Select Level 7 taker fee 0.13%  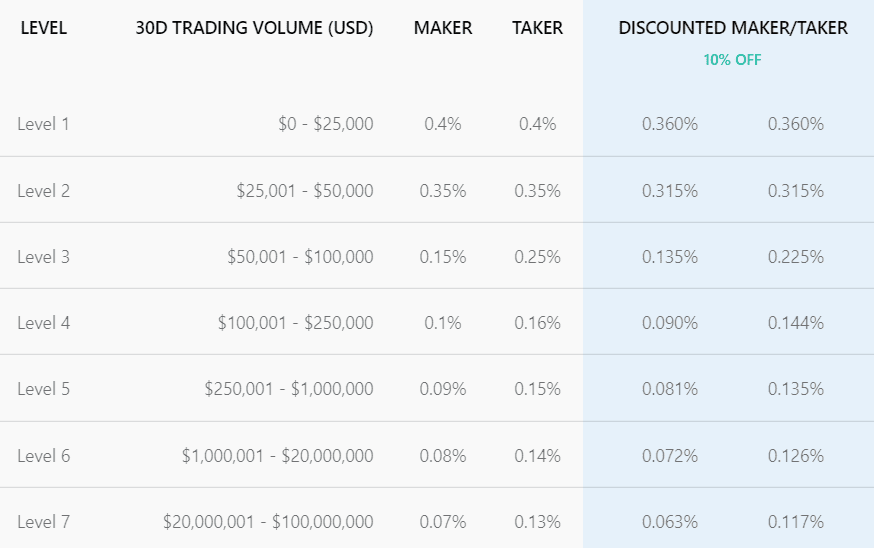click(x=537, y=522)
